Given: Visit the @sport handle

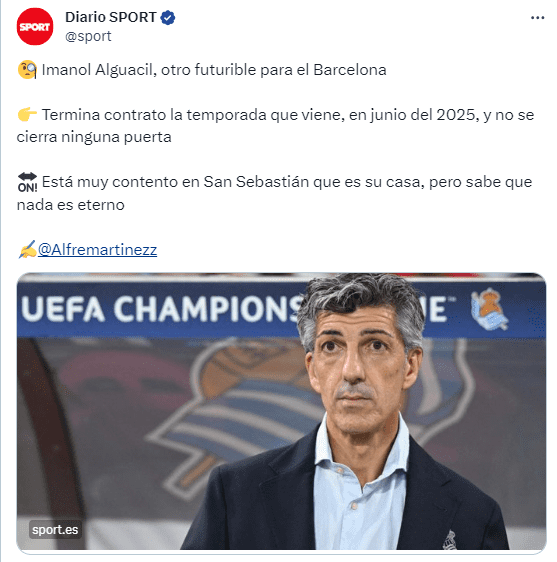Looking at the screenshot, I should pos(88,36).
